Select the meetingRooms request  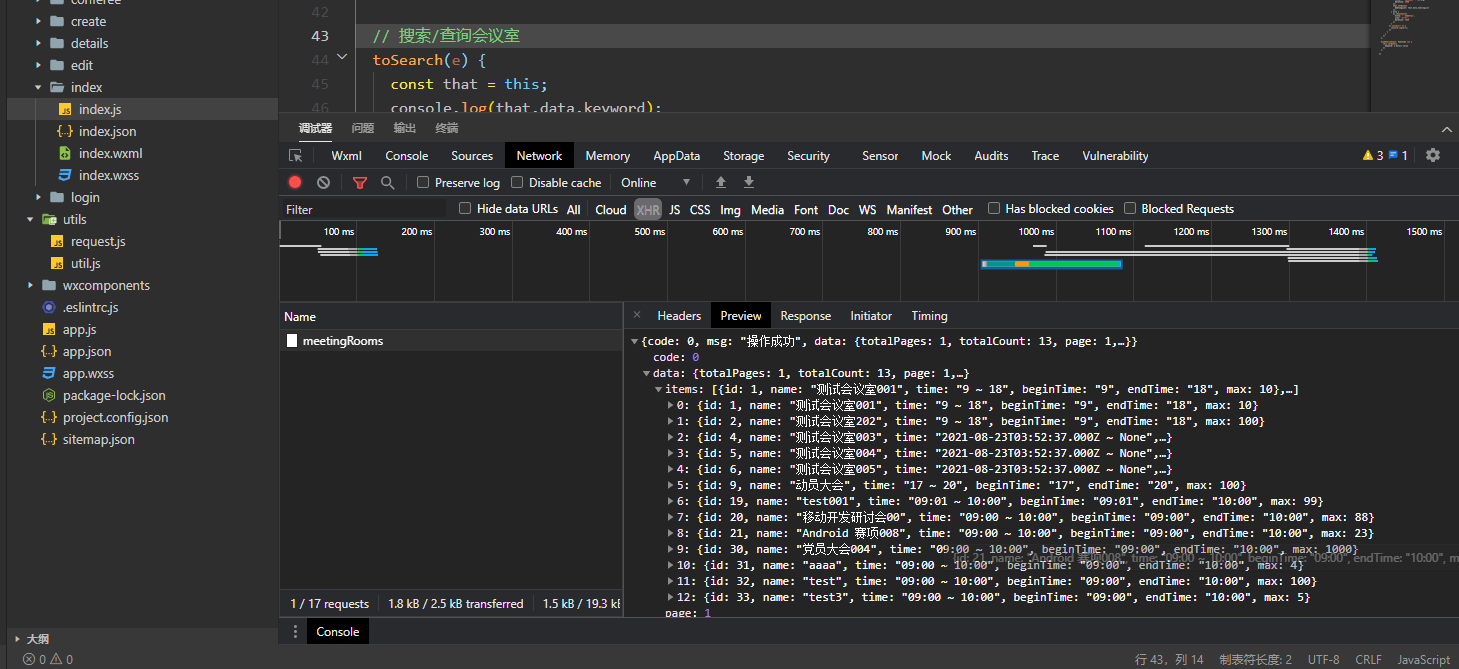coord(450,341)
